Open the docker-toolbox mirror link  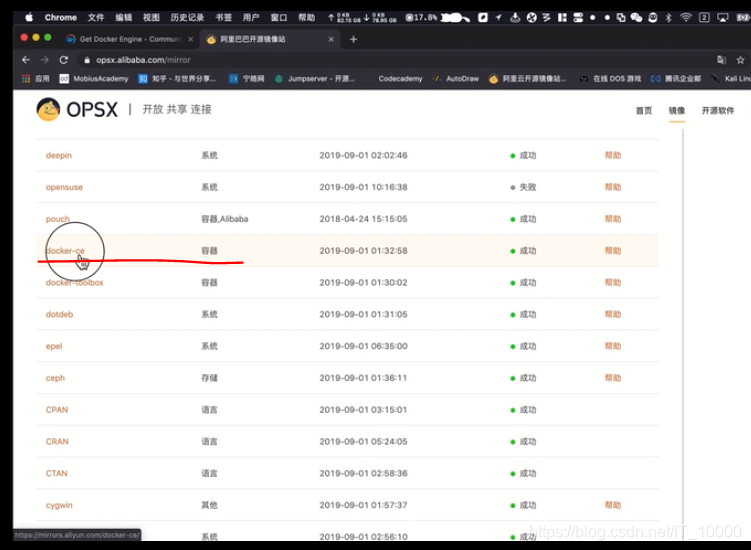coord(75,283)
